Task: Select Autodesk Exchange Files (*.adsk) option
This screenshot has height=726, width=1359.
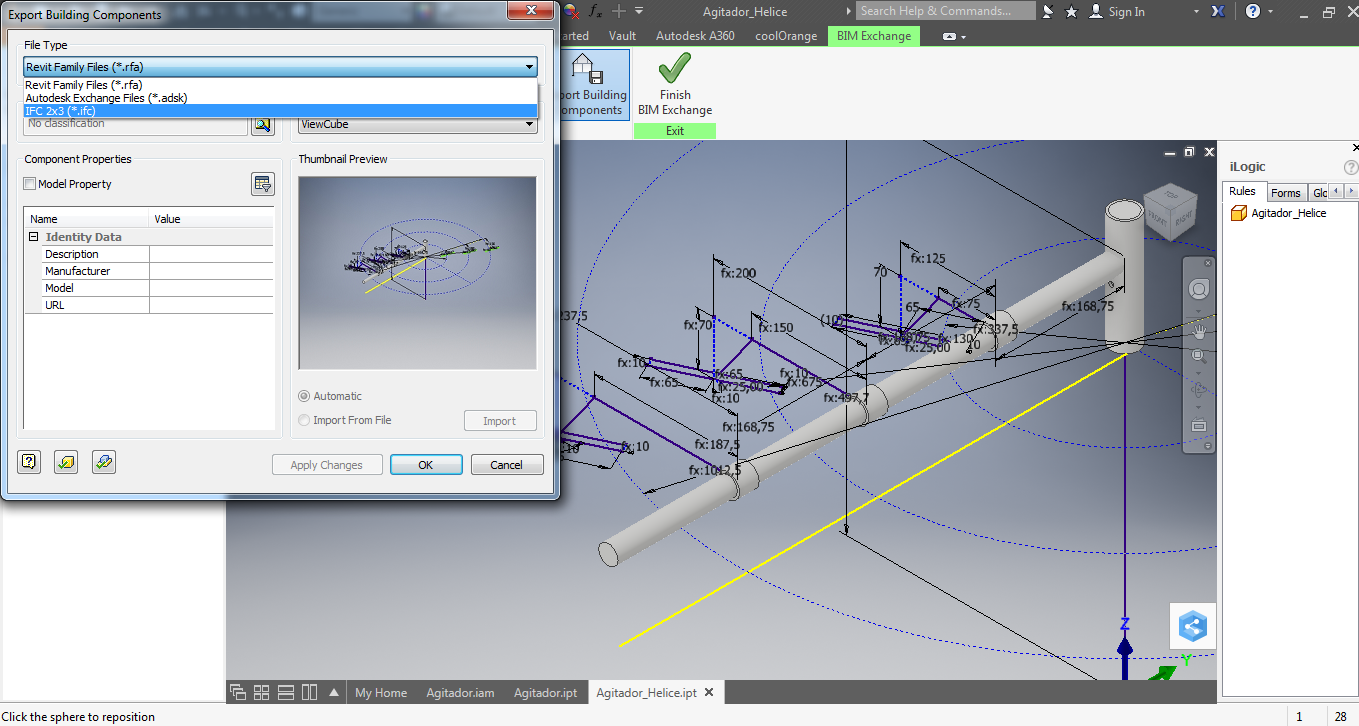Action: [280, 98]
